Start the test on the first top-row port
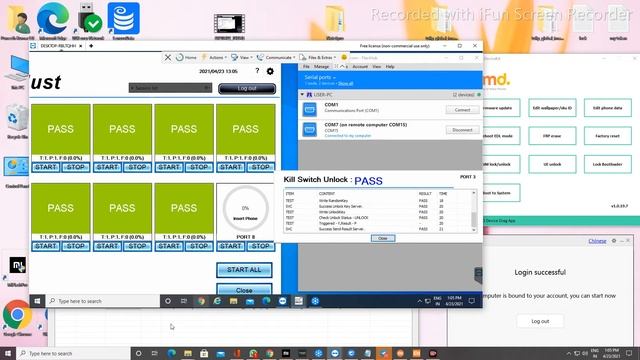 coord(46,167)
